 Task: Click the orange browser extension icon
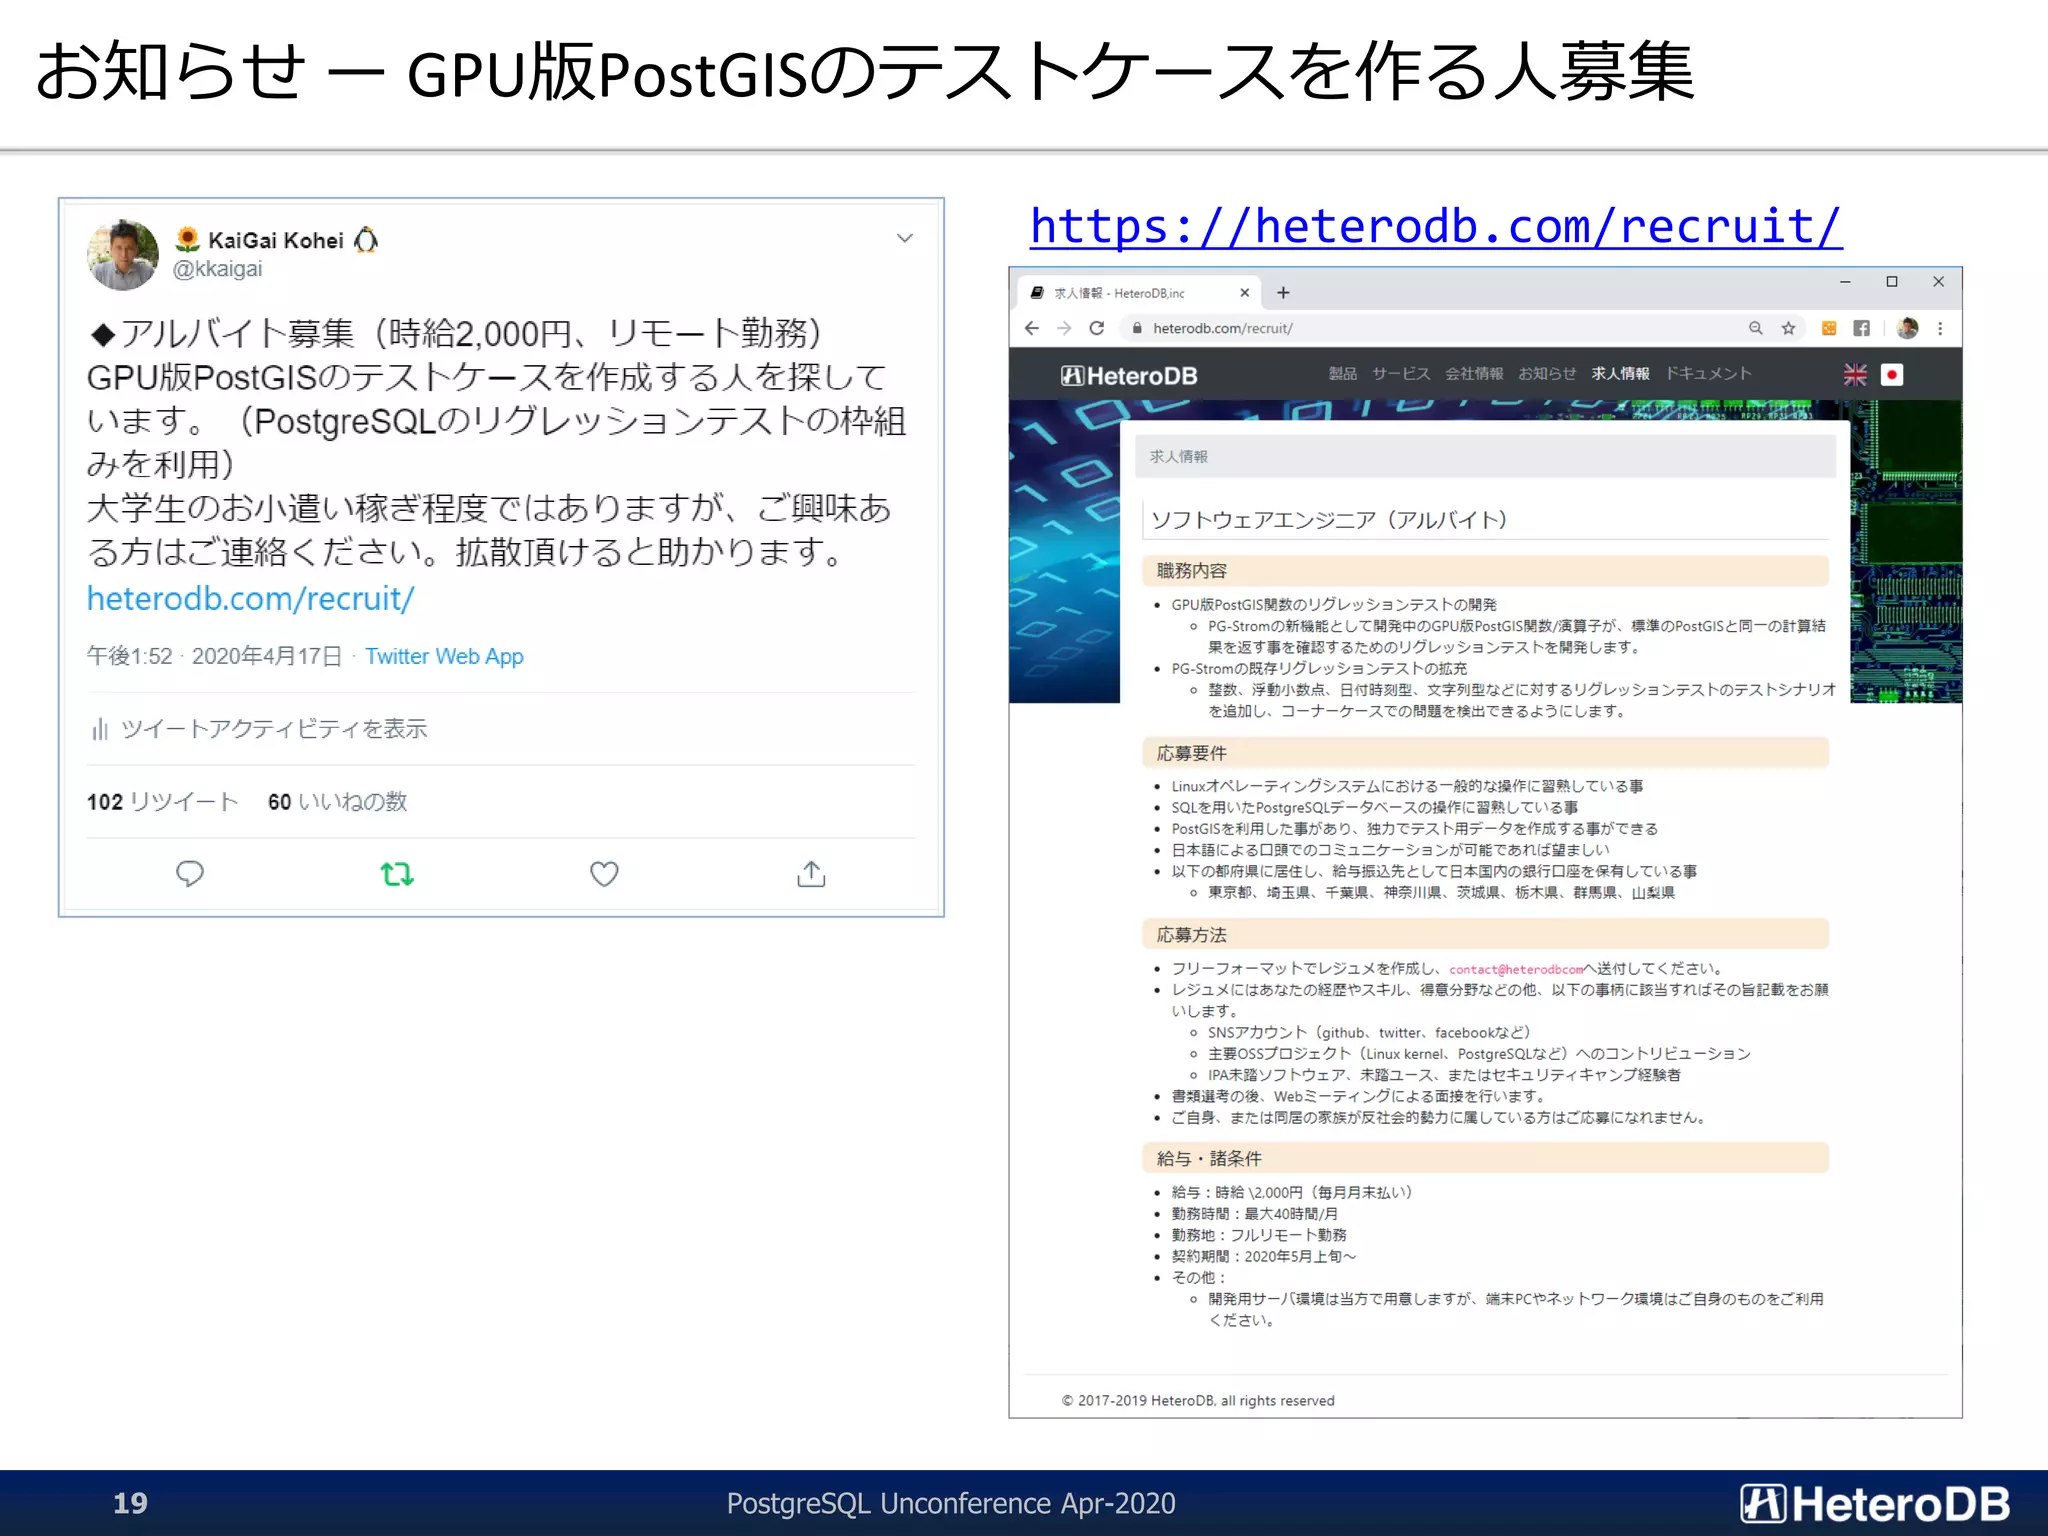[1829, 328]
